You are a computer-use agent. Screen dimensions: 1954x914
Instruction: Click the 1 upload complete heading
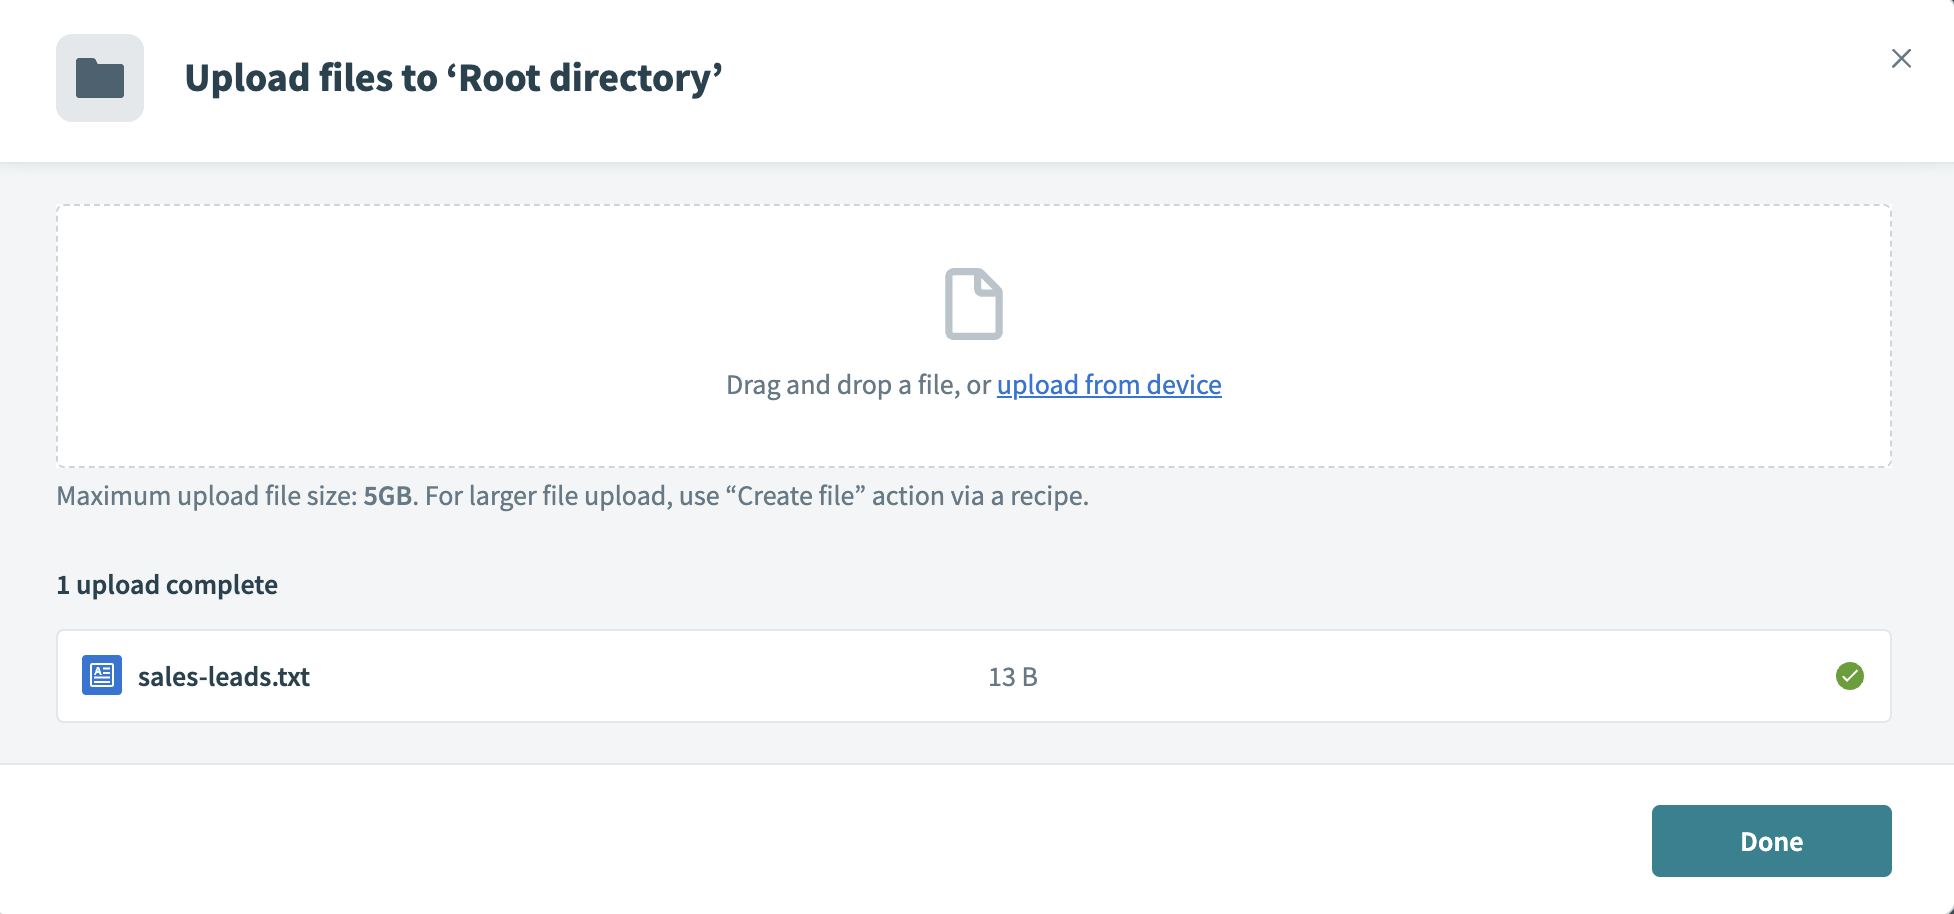167,584
